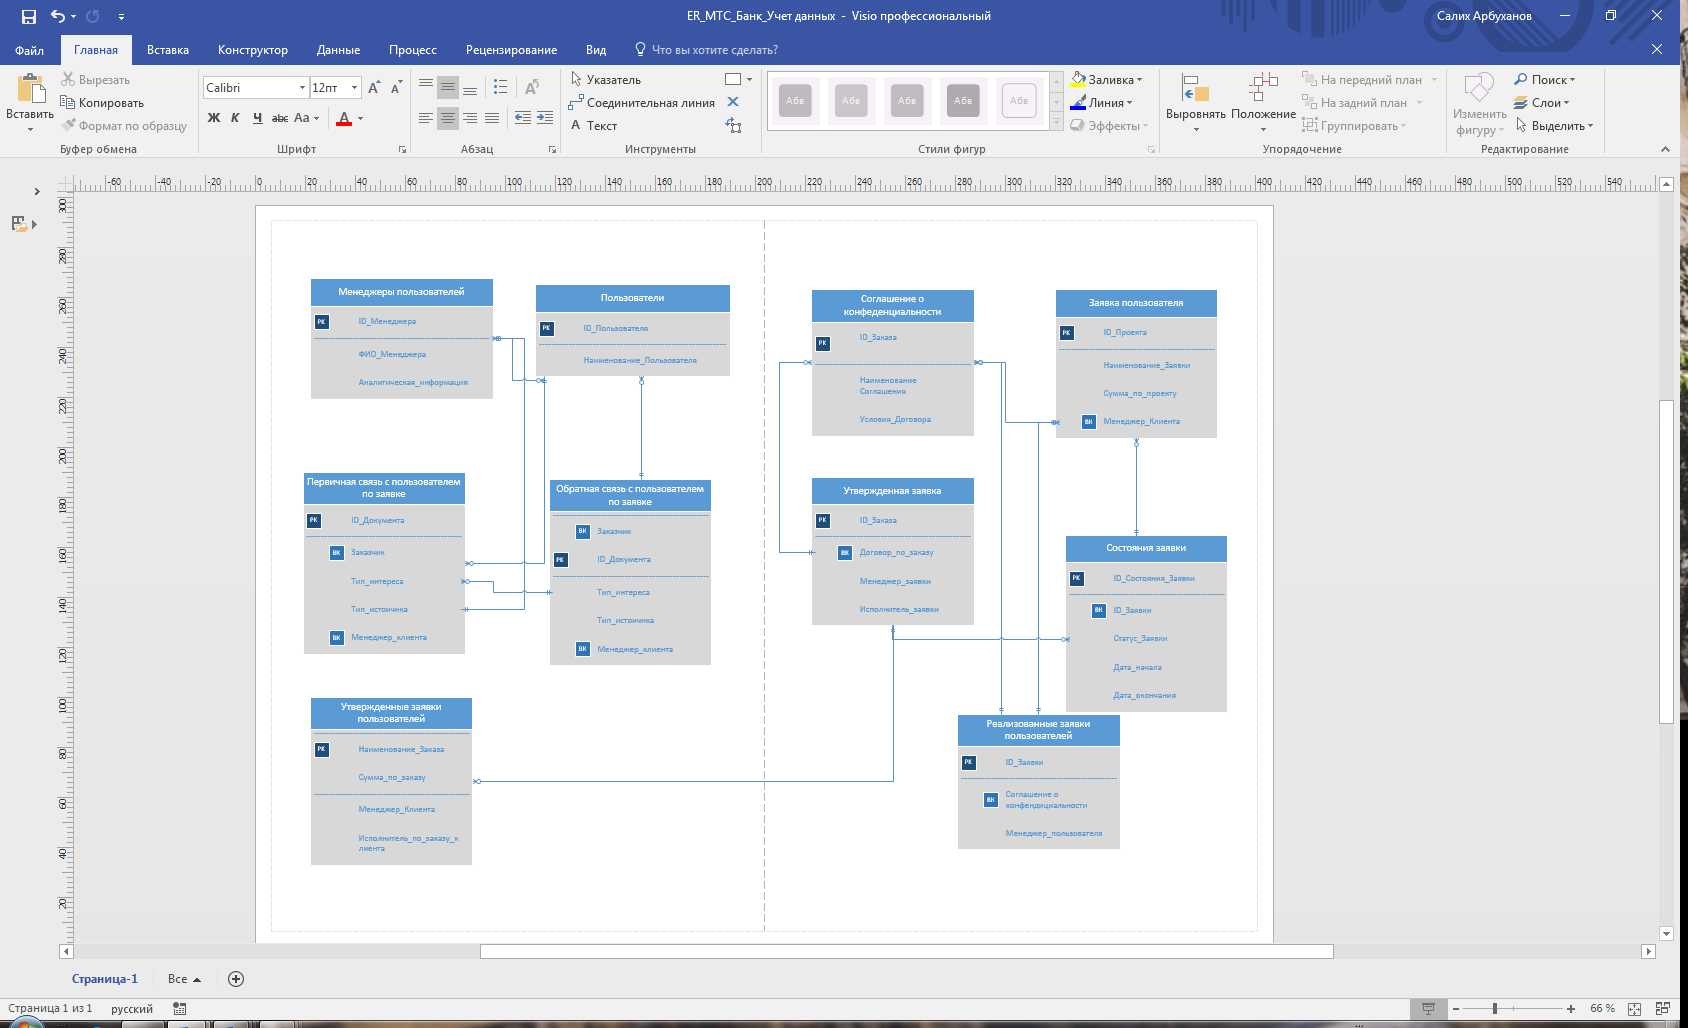Screen dimensions: 1688x1028
Task: Switch to the Процесс tab
Action: (413, 50)
